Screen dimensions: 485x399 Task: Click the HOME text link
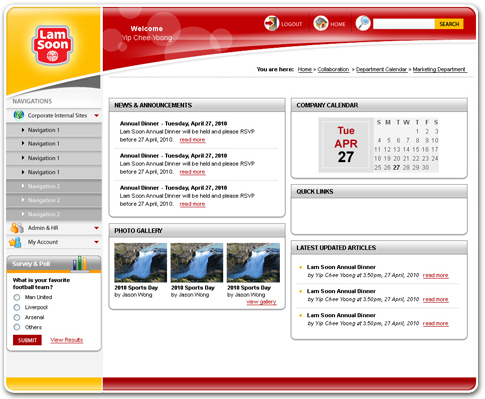point(338,24)
